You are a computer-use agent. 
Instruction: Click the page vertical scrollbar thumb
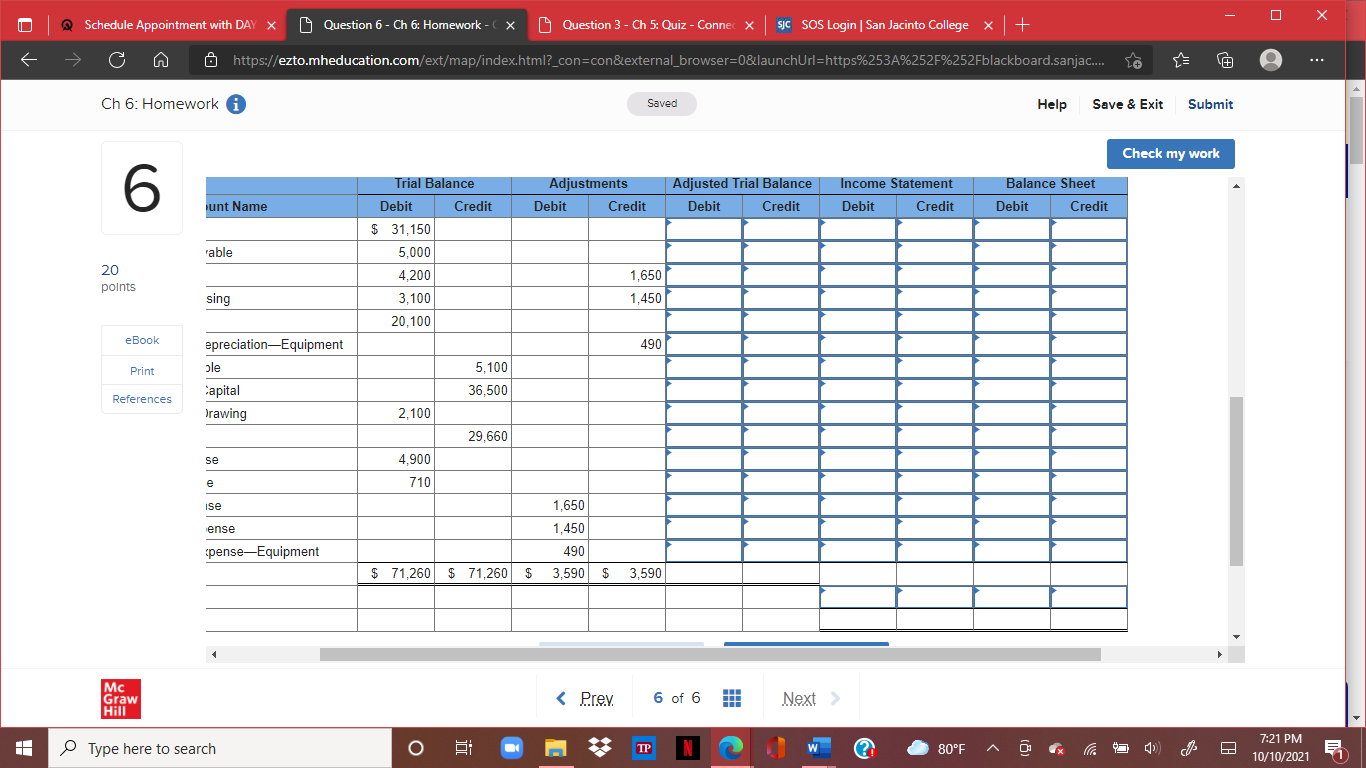click(1357, 129)
